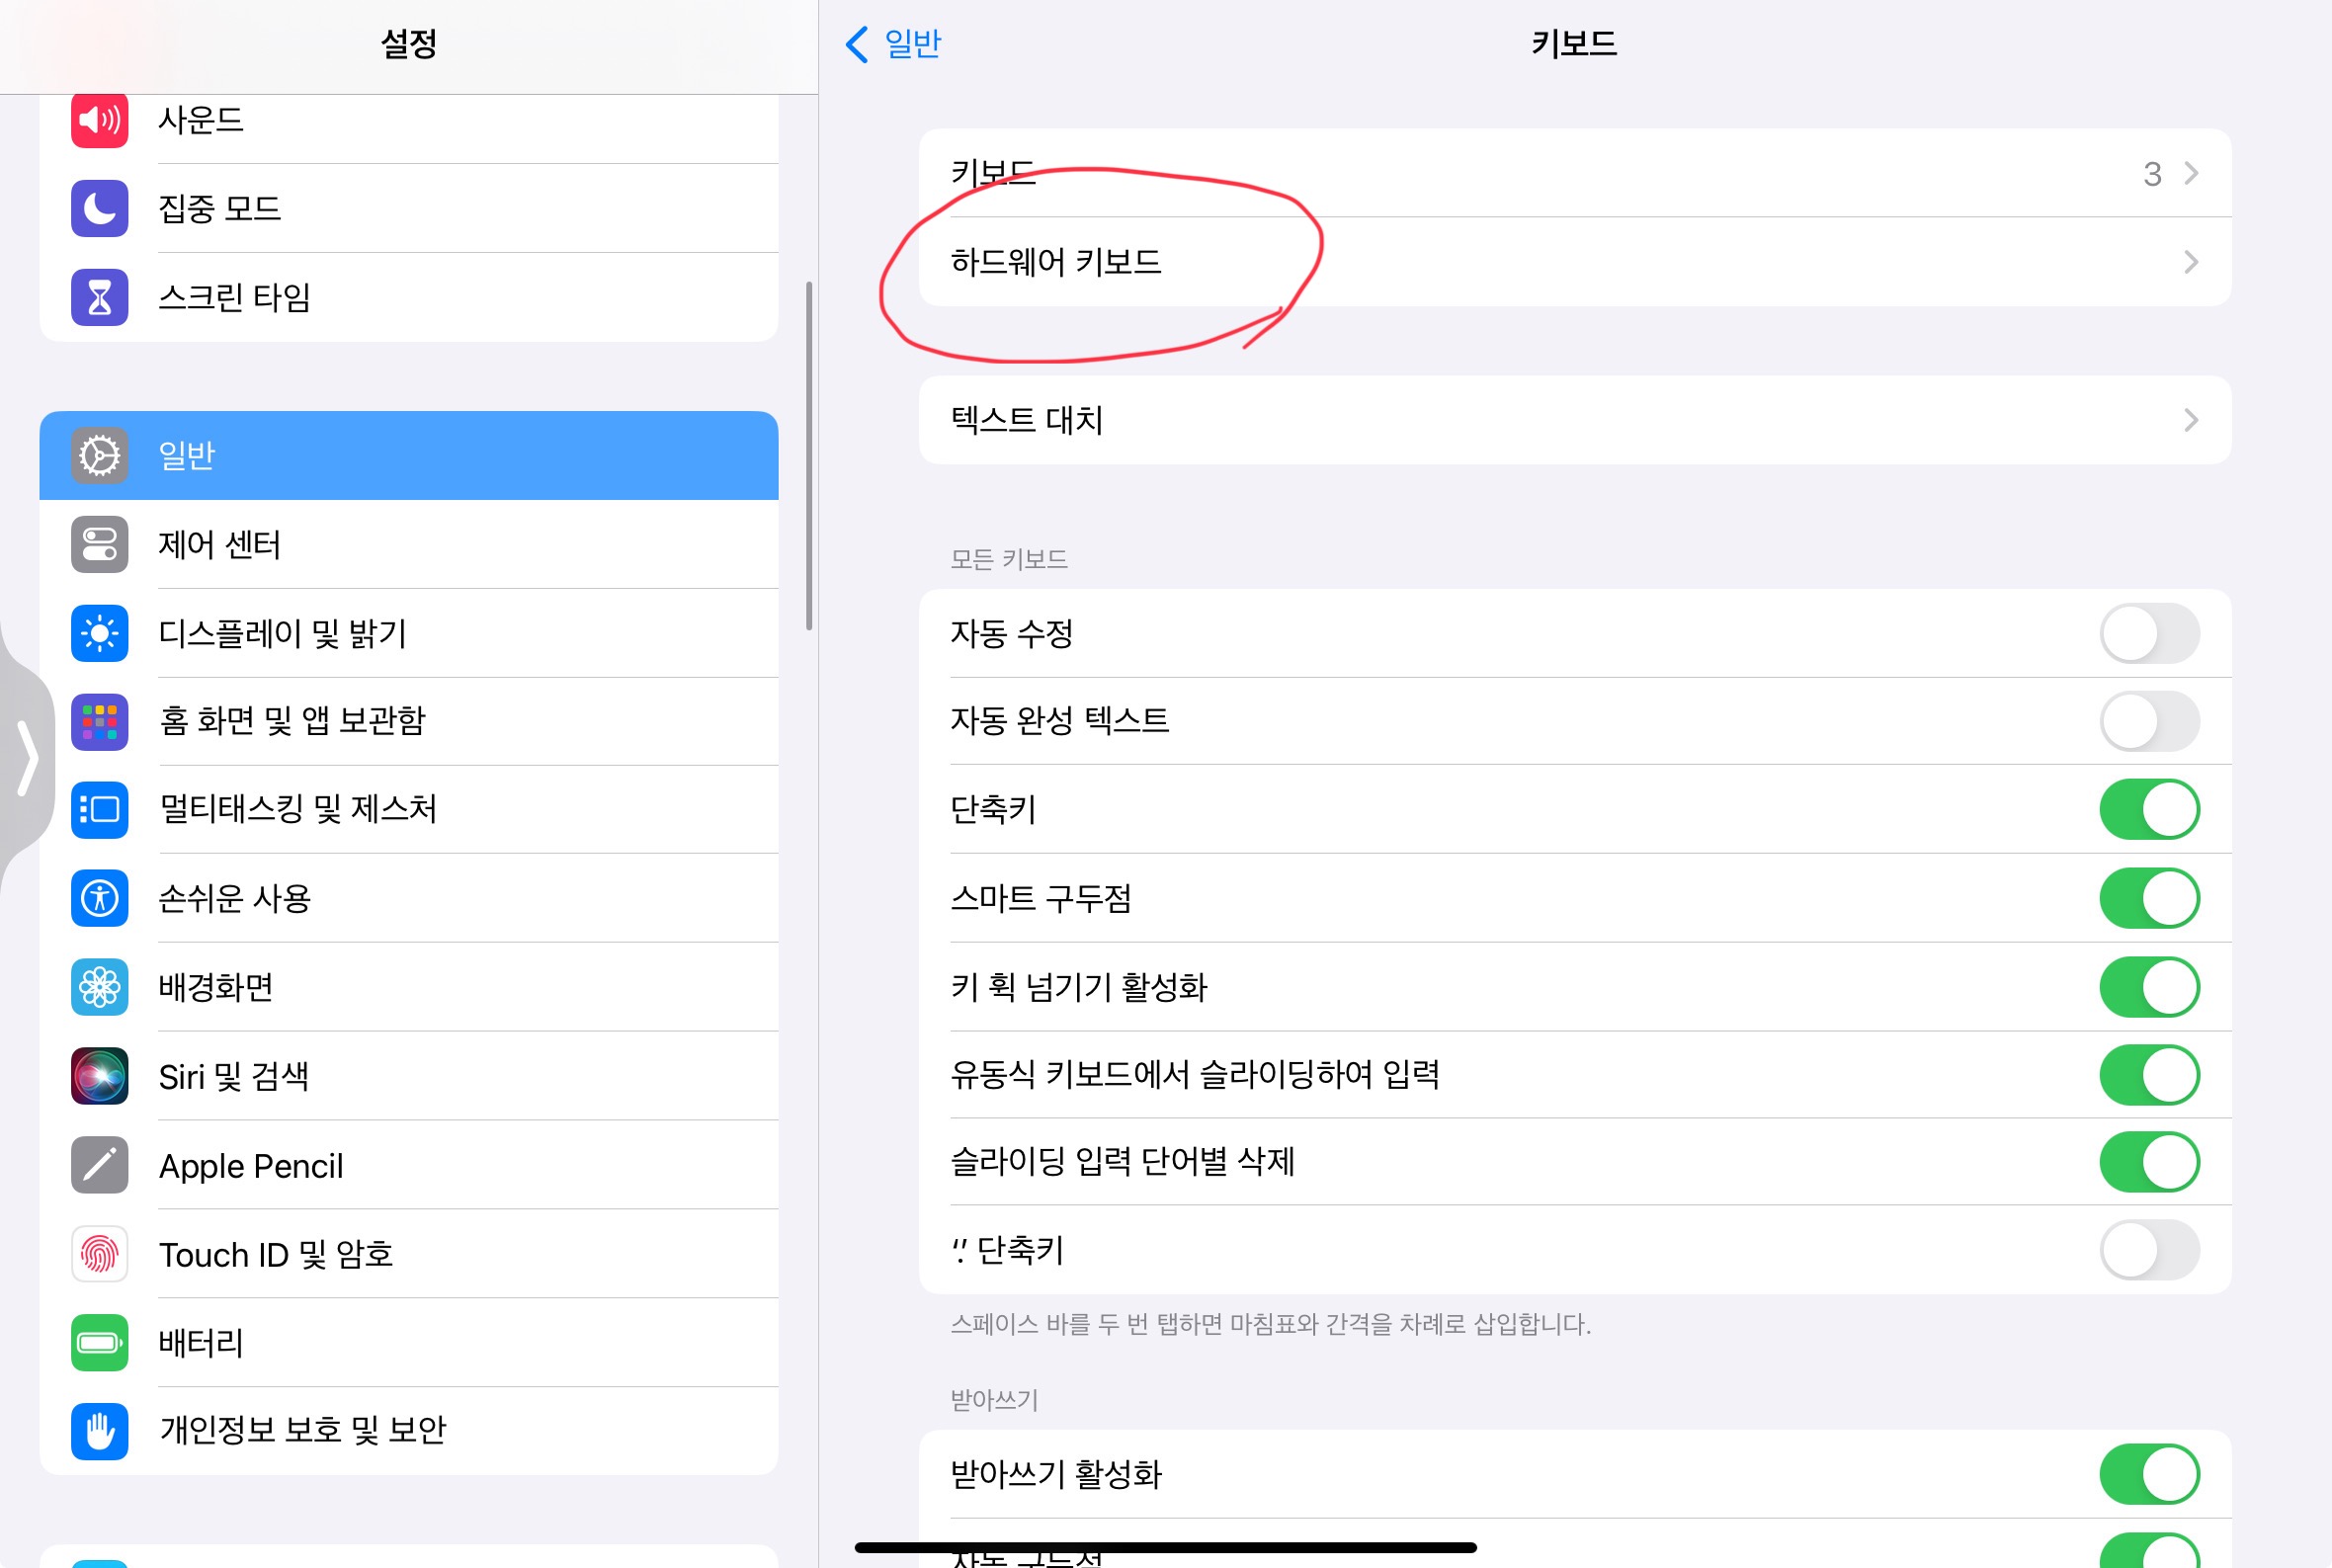Image resolution: width=2332 pixels, height=1568 pixels.
Task: Open 텍스트 대치 (text replacement) disclosure row
Action: (1574, 420)
